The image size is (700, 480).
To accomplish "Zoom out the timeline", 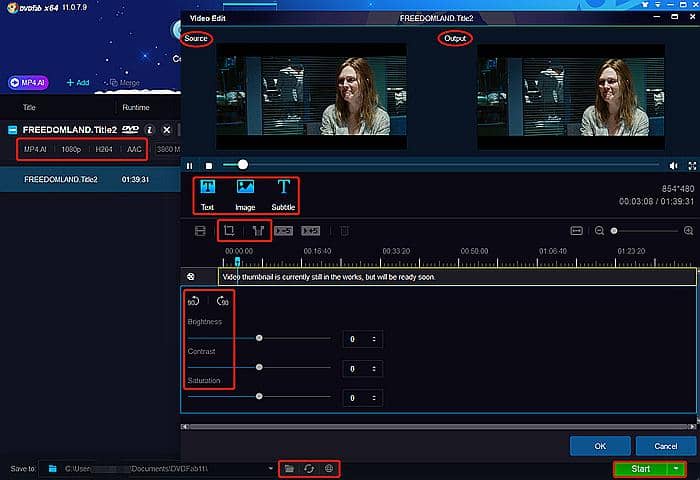I will tap(600, 231).
